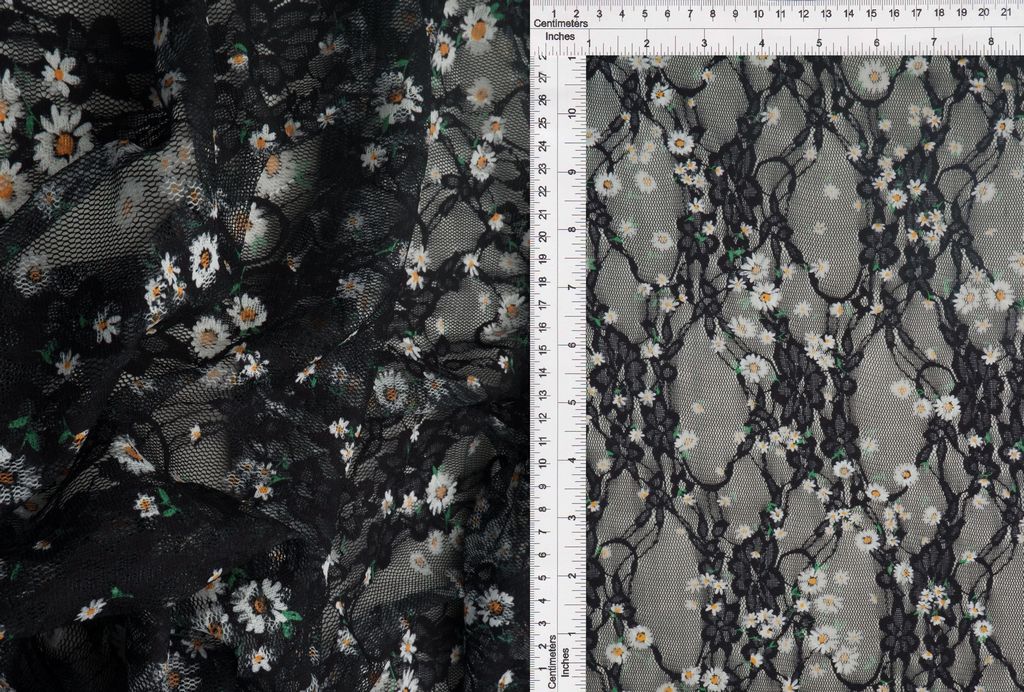1024x692 pixels.
Task: Click the 'Inches' label on the vertical ruler
Action: (x=565, y=662)
